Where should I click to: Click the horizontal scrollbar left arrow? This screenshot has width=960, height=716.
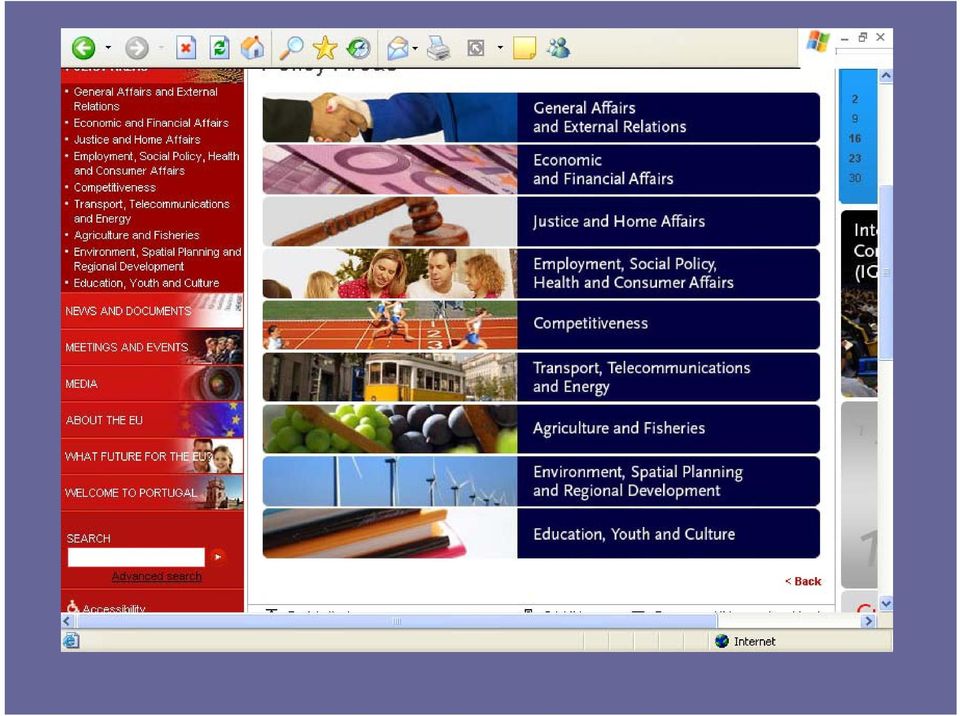click(x=67, y=621)
